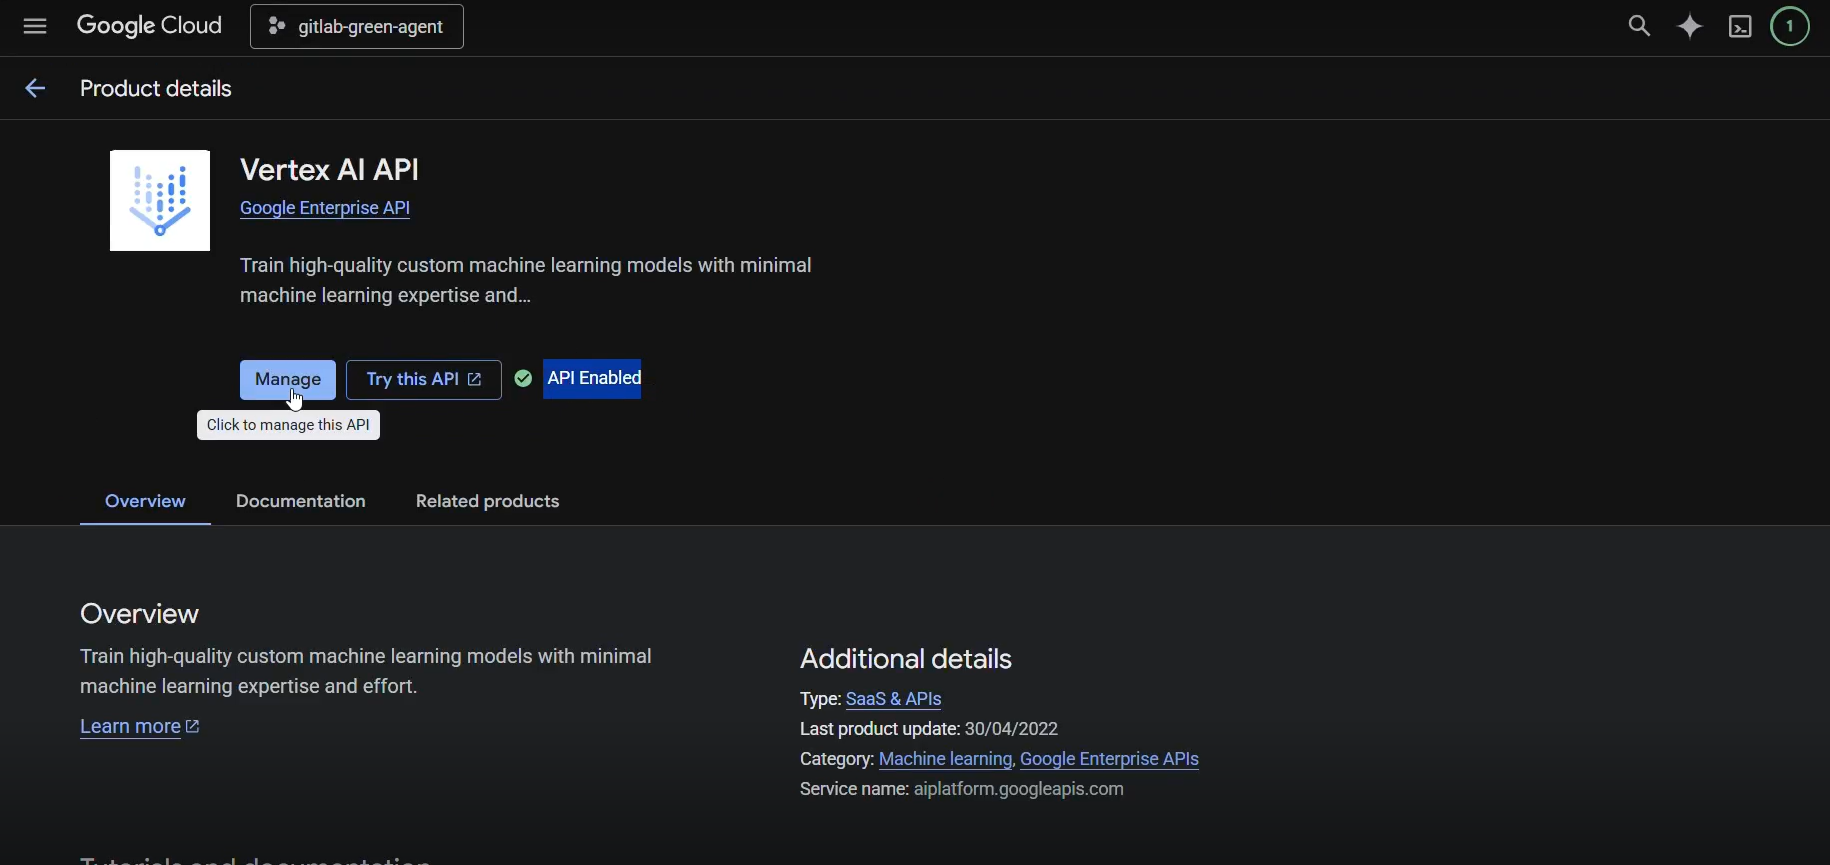Screen dimensions: 1830x865
Task: Click the green API enabled checkmark icon
Action: pos(523,378)
